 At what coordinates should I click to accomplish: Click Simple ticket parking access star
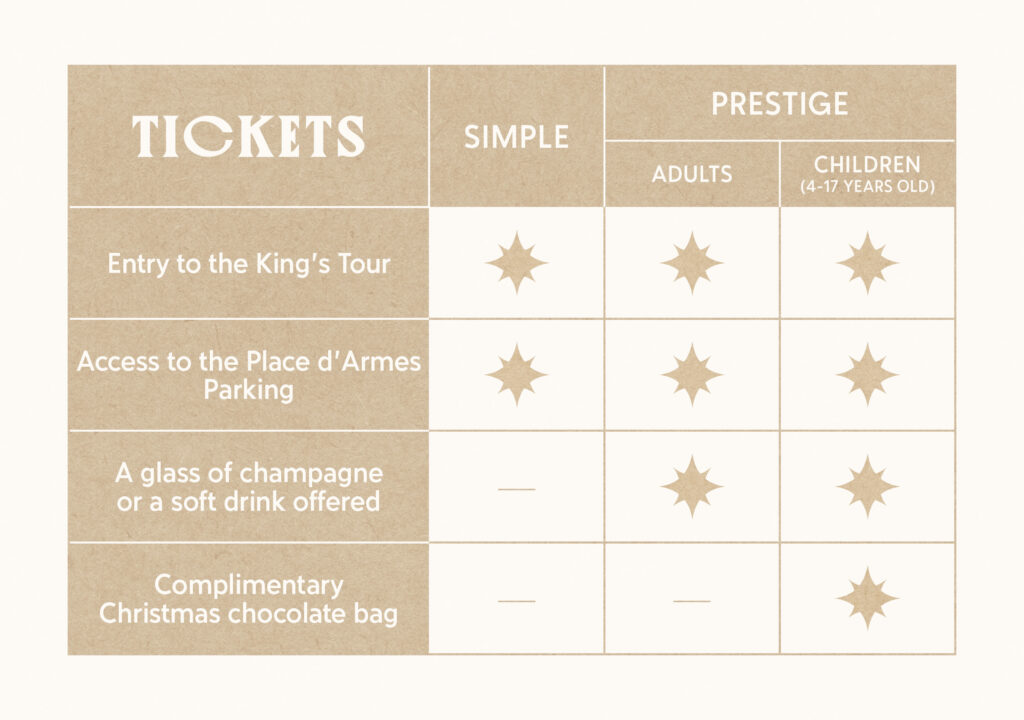point(516,375)
